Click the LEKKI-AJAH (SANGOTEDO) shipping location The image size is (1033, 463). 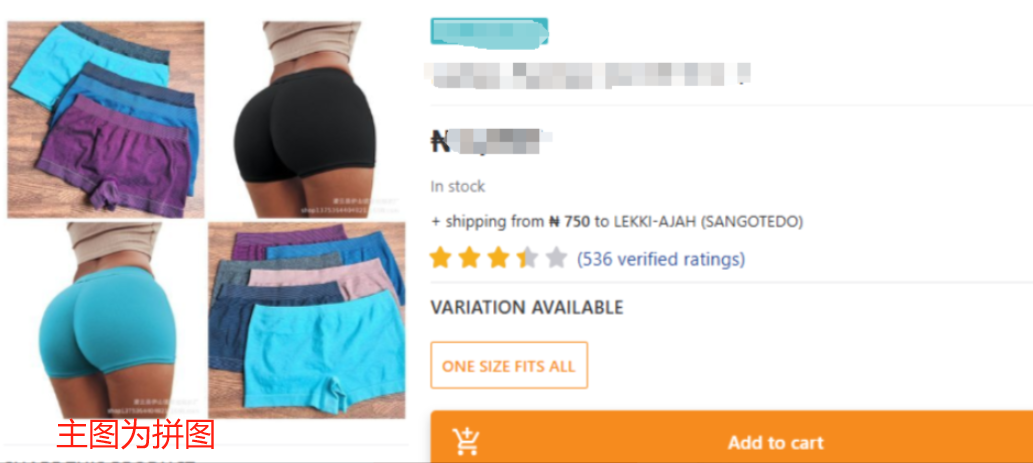pos(708,222)
